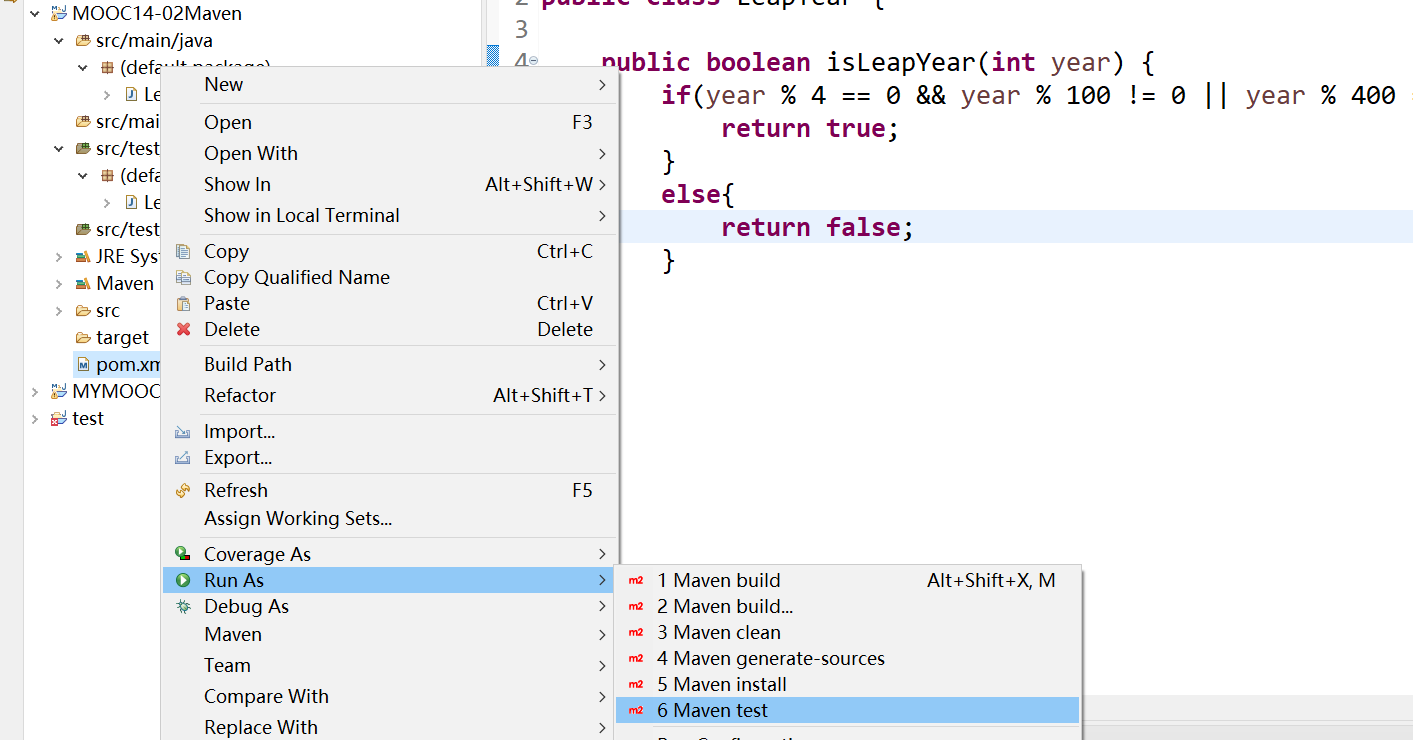Run 1 Maven build
1413x740 pixels.
coord(848,581)
